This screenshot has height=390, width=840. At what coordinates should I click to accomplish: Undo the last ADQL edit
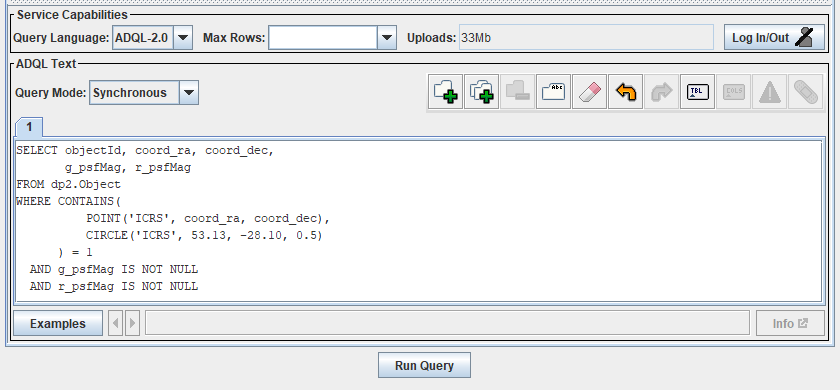click(x=625, y=92)
